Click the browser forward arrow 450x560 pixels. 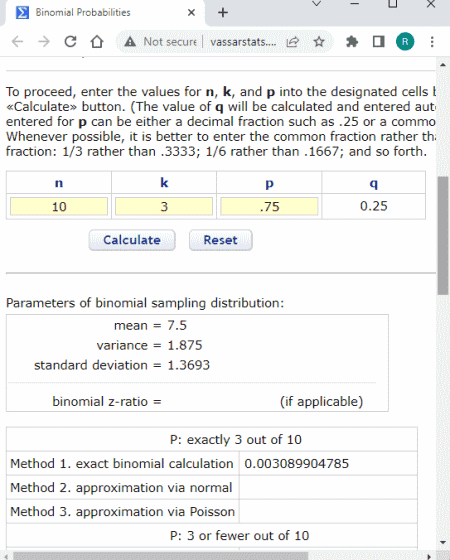(x=44, y=42)
